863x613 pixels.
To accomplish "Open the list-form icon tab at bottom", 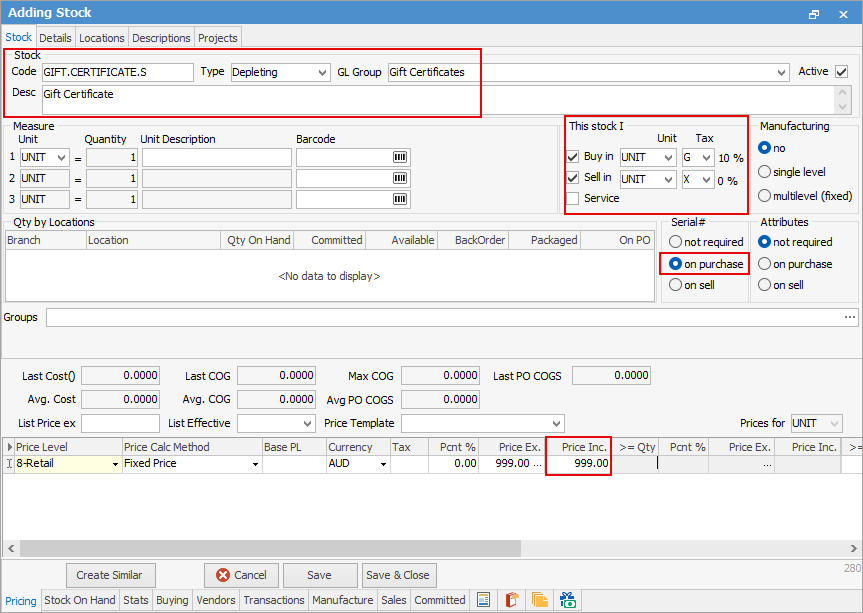I will click(484, 600).
